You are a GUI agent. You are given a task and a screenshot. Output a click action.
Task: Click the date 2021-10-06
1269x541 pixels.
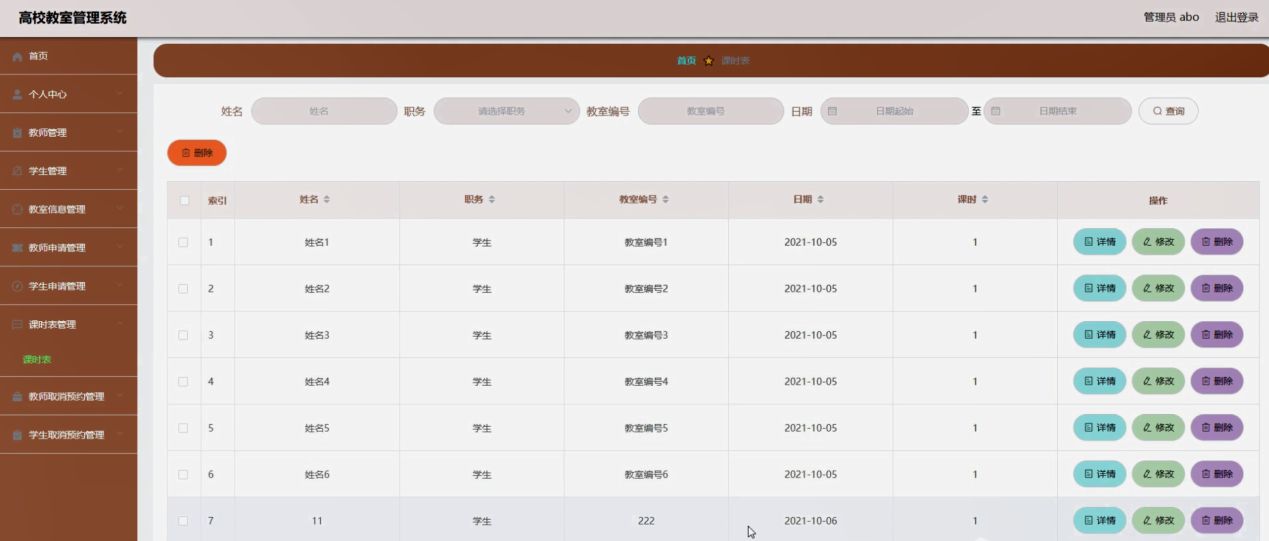pyautogui.click(x=810, y=521)
